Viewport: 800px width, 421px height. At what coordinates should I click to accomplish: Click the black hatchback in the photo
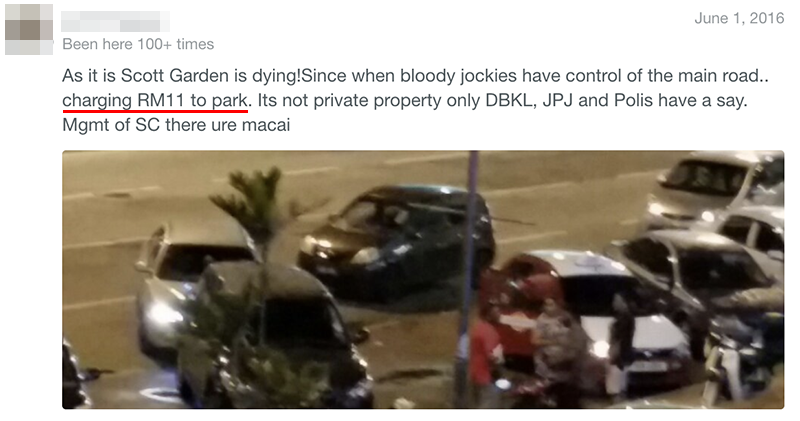click(x=395, y=240)
